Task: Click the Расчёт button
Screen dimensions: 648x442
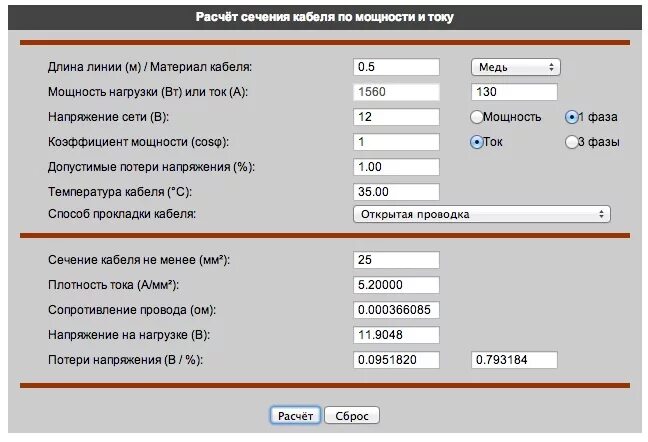Action: pyautogui.click(x=295, y=416)
